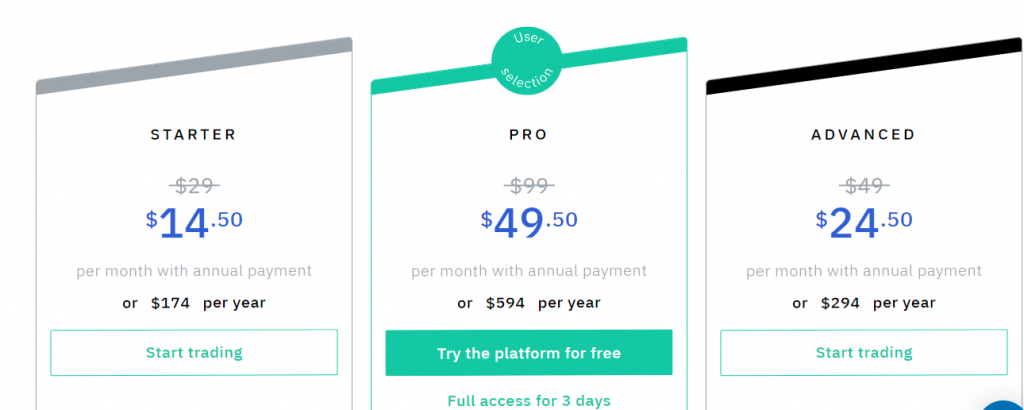Click the crossed-out $29 price
Viewport: 1024px width, 410px height.
click(x=195, y=186)
